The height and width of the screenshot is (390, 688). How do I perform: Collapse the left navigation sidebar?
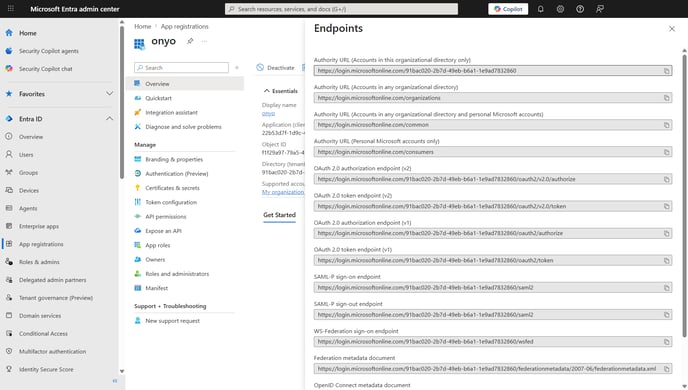tap(115, 381)
